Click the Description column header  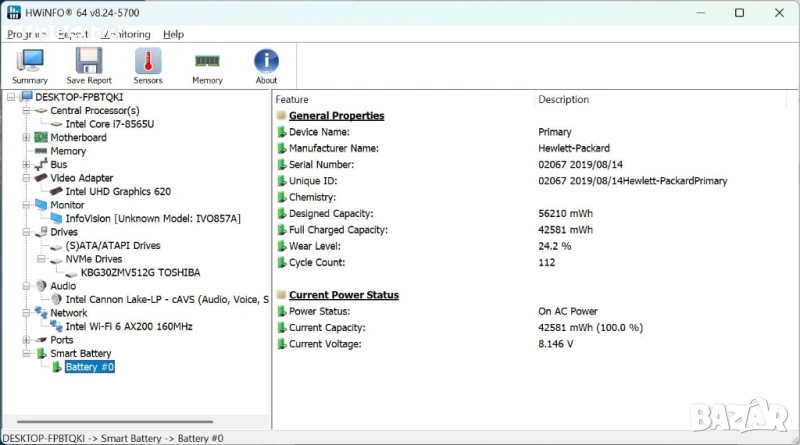pos(563,100)
